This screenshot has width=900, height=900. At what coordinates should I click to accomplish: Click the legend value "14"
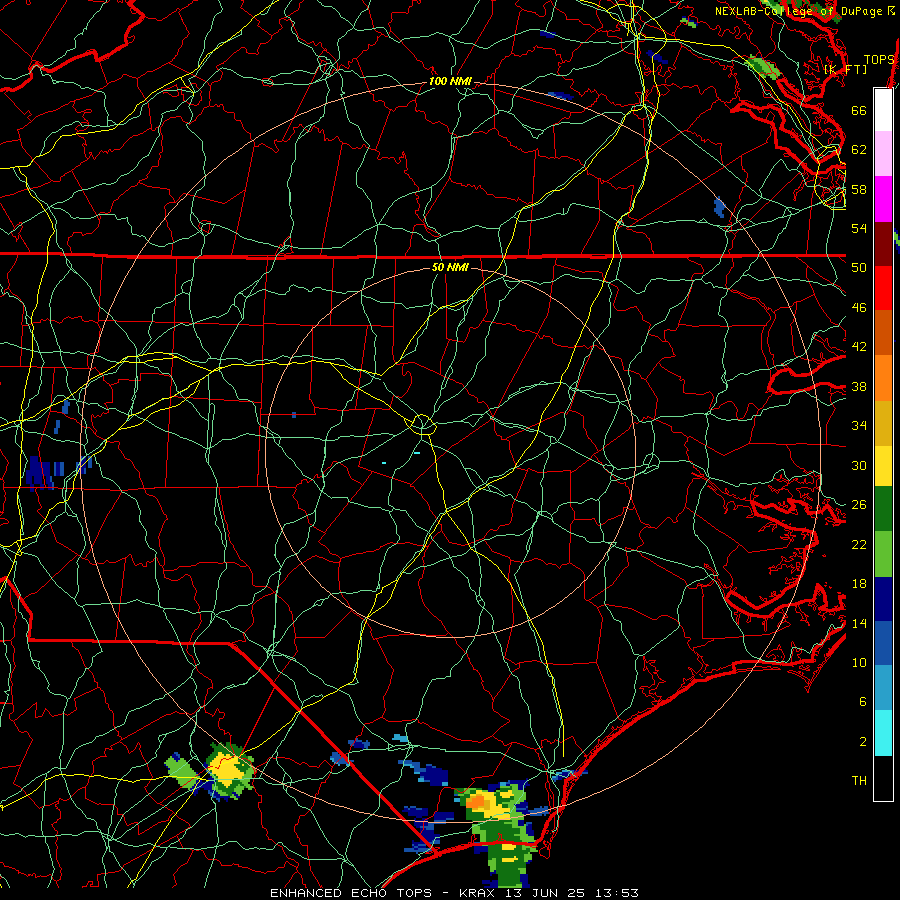(859, 623)
